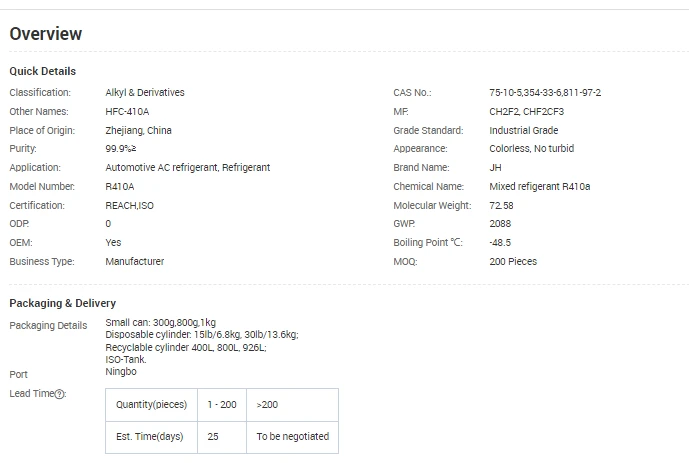Click the Lead Time help question-mark icon
Screen dimensions: 689x463
pos(59,394)
